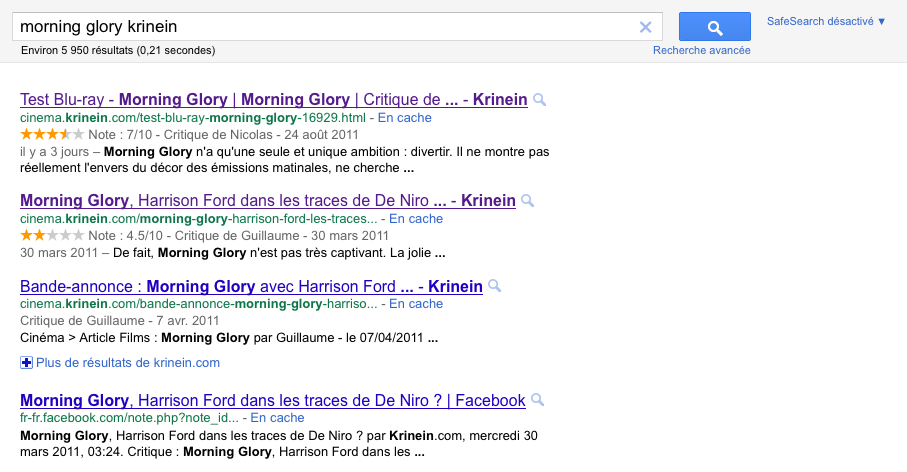
Task: Open the Facebook Morning Glory note result
Action: [x=273, y=400]
